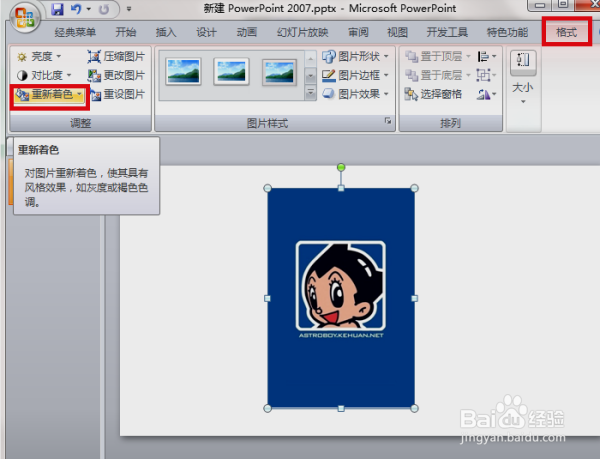Open the 对比度 contrast dropdown
Viewport: 600px width, 459px height.
click(44, 75)
